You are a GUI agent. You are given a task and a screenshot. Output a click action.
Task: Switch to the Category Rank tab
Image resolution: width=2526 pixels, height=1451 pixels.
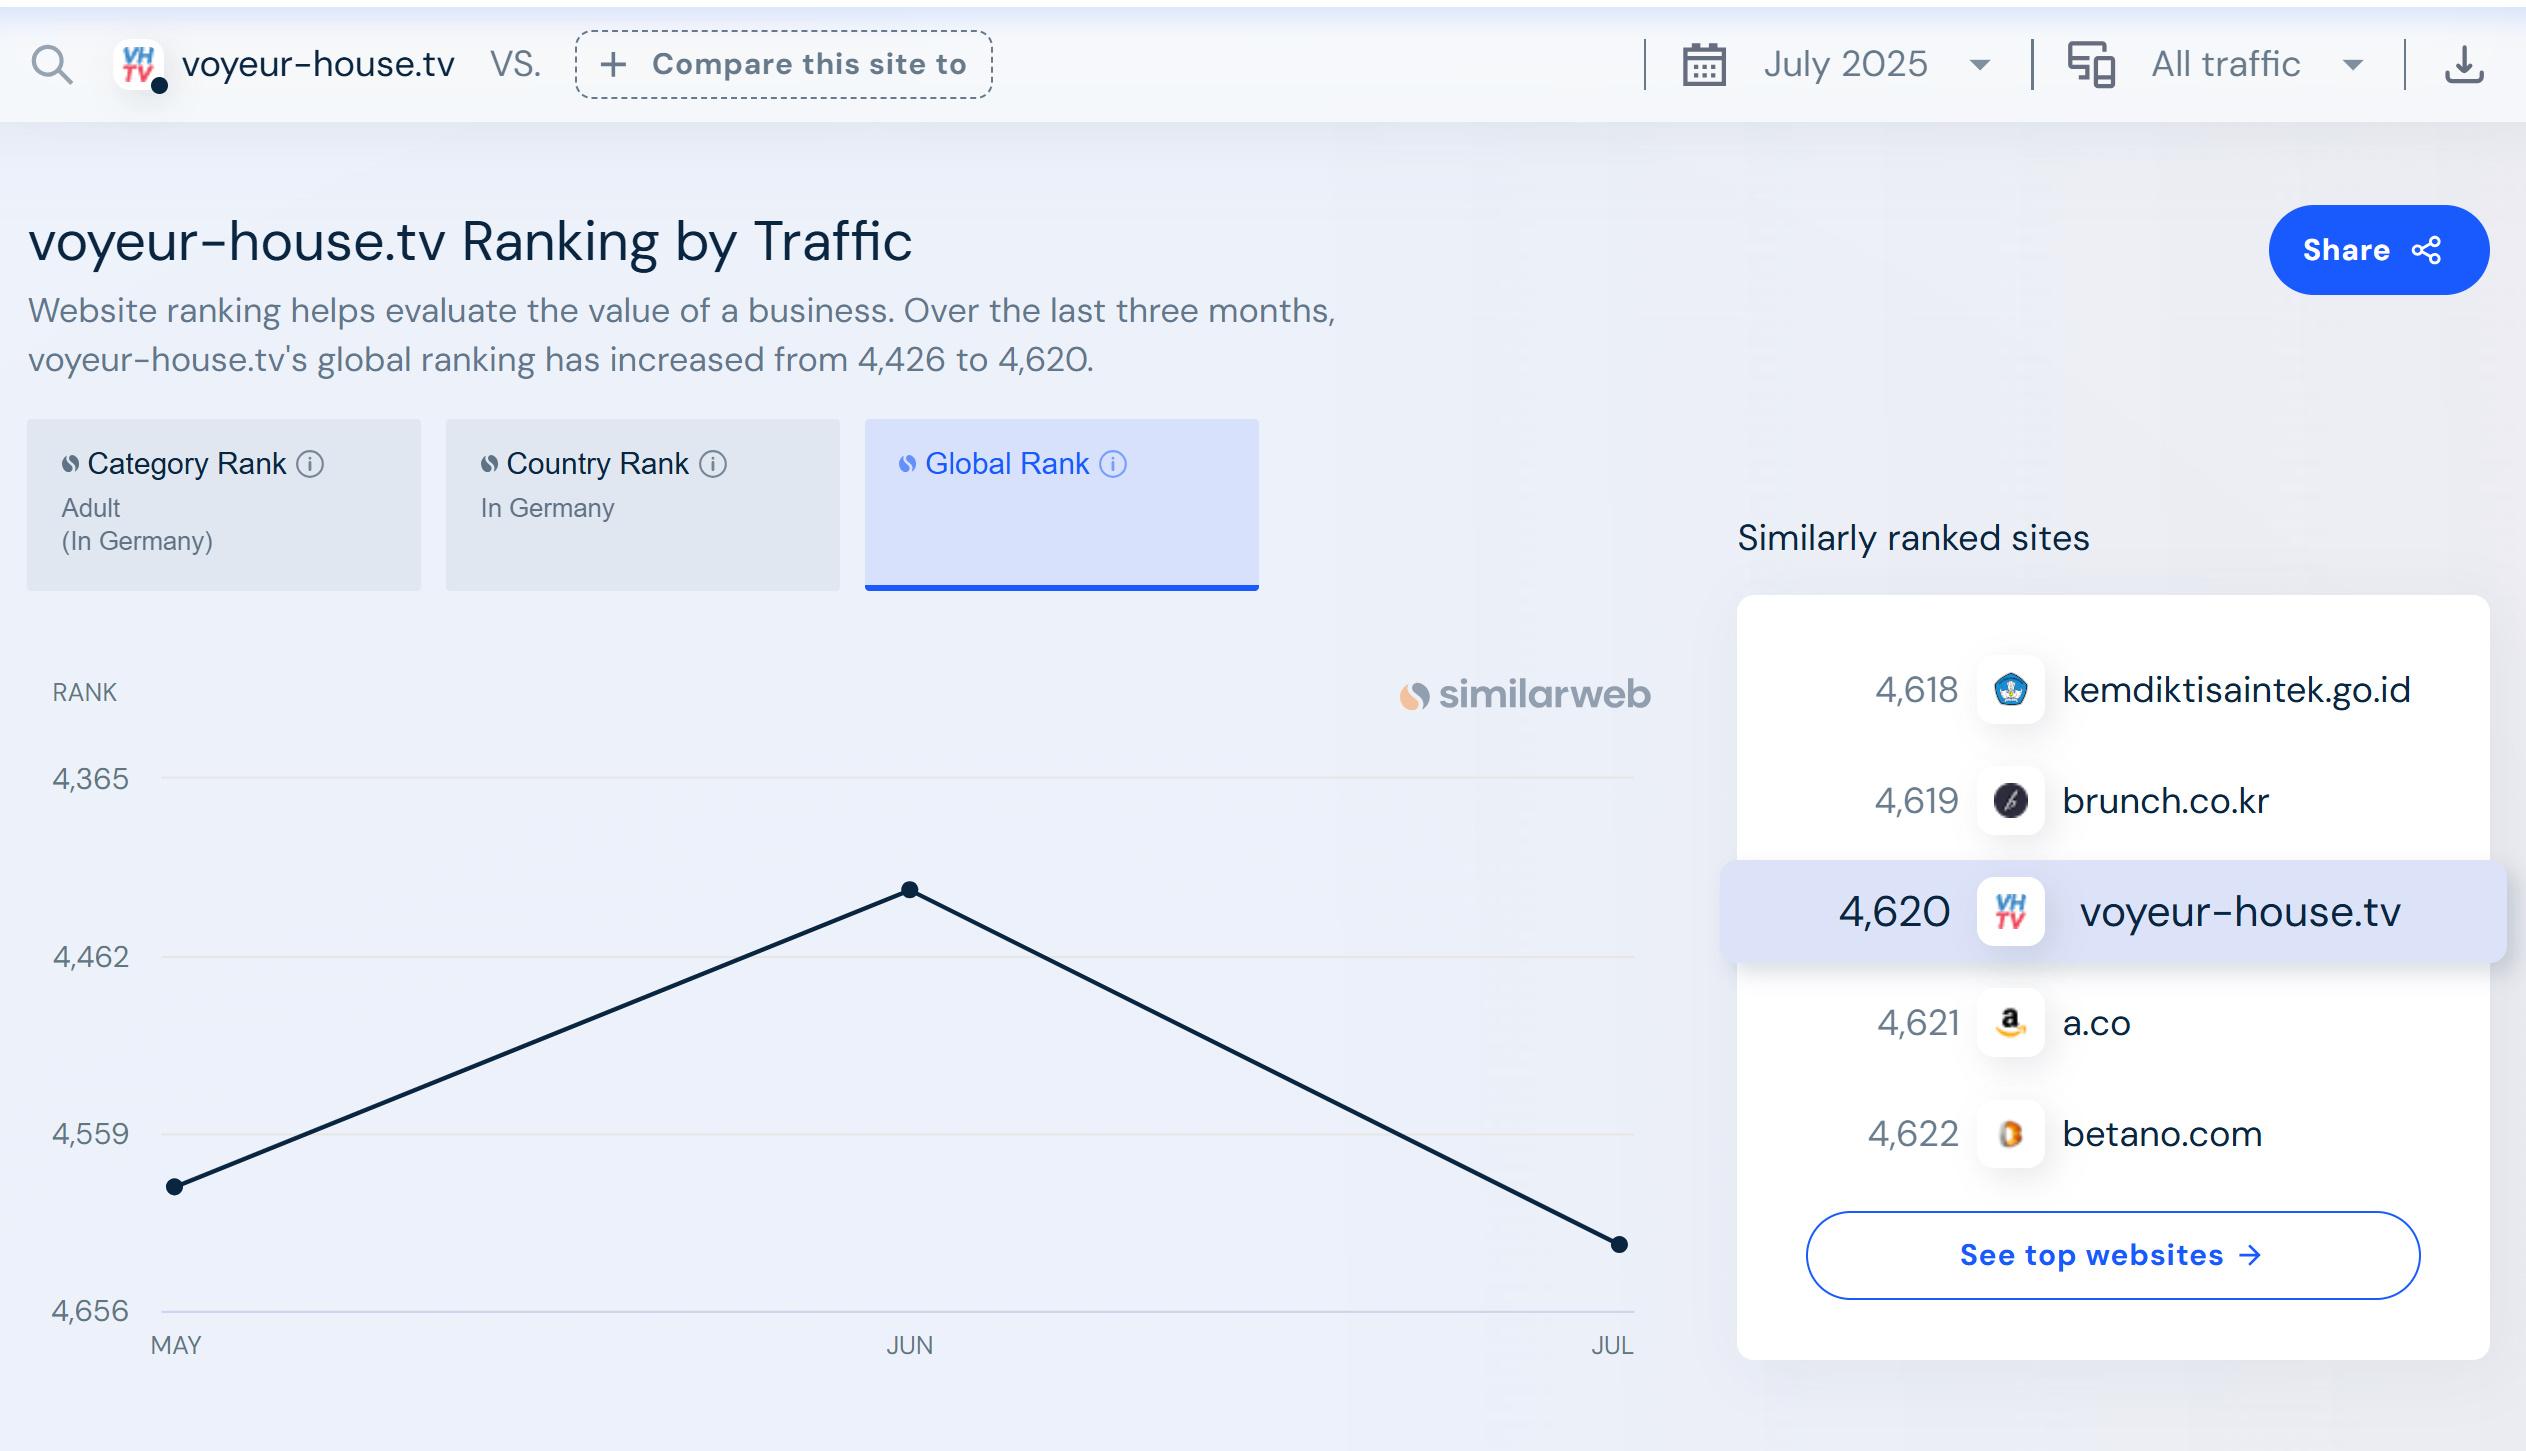[223, 504]
